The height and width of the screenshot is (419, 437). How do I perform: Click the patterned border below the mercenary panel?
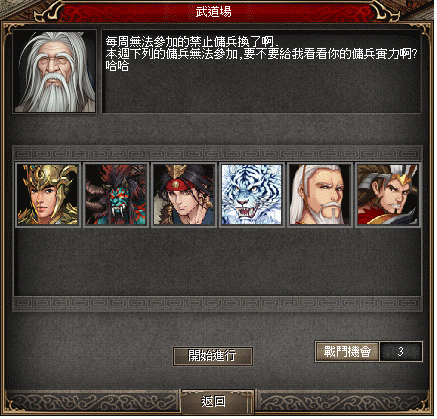coord(217,304)
